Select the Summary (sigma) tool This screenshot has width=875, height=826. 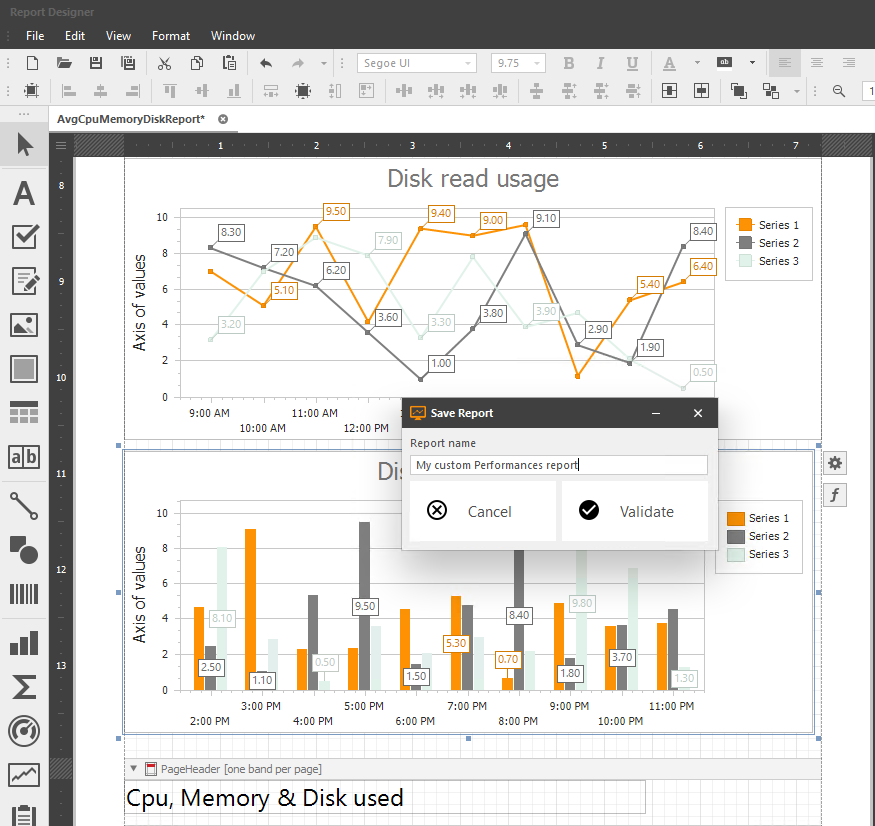click(22, 687)
